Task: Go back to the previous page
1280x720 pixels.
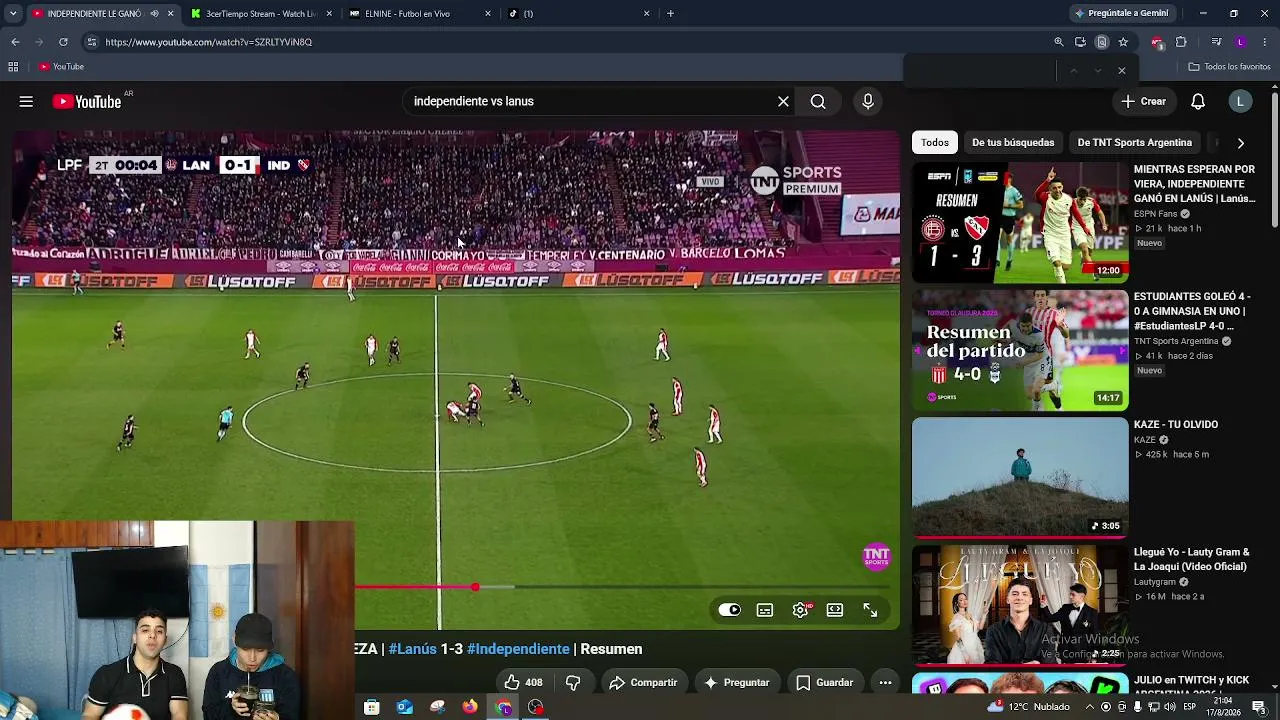Action: point(15,42)
